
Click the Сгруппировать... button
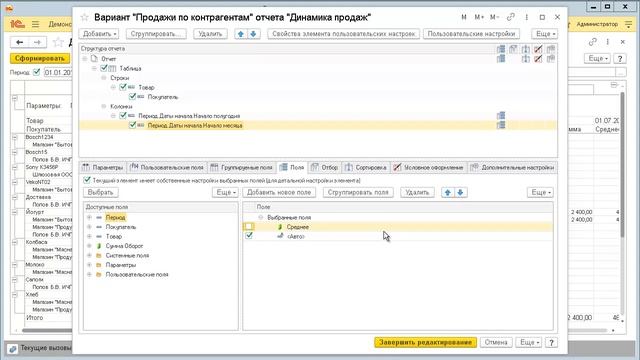point(156,34)
